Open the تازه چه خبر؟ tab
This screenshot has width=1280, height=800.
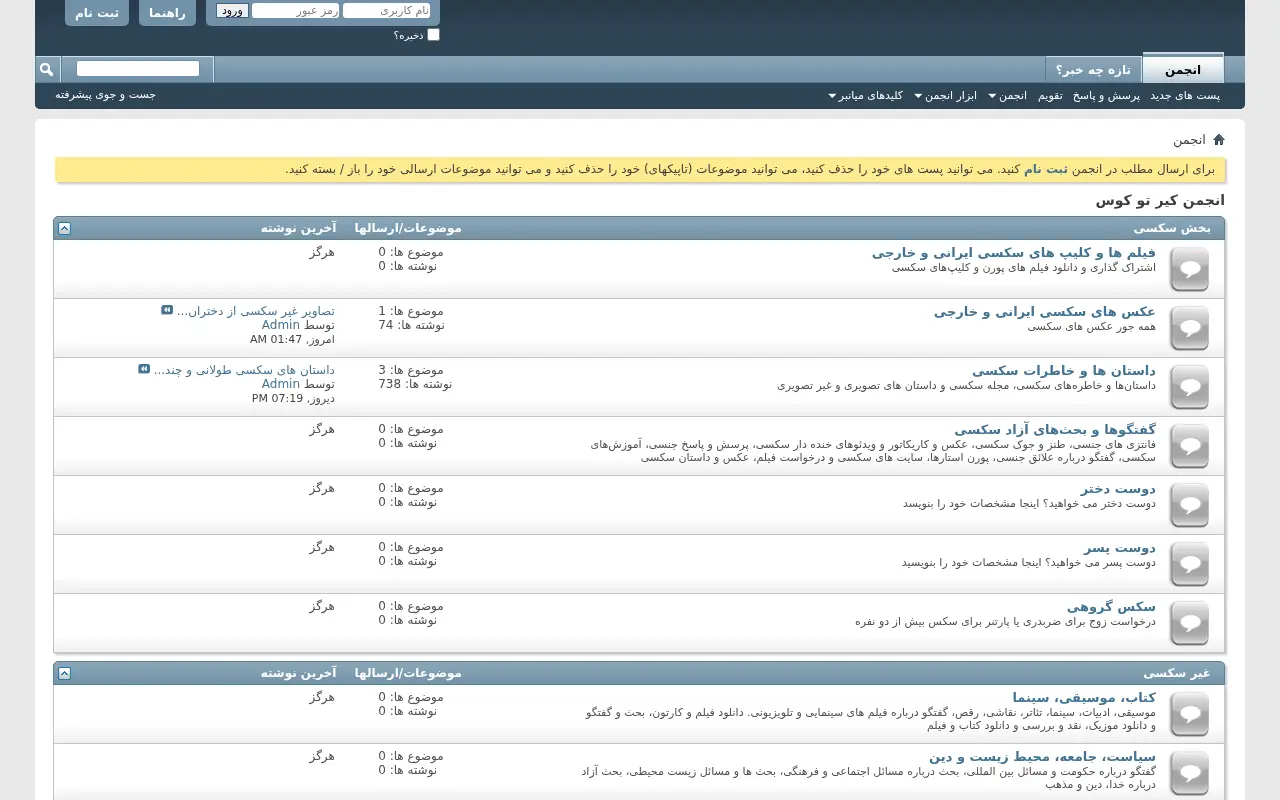tap(1093, 70)
